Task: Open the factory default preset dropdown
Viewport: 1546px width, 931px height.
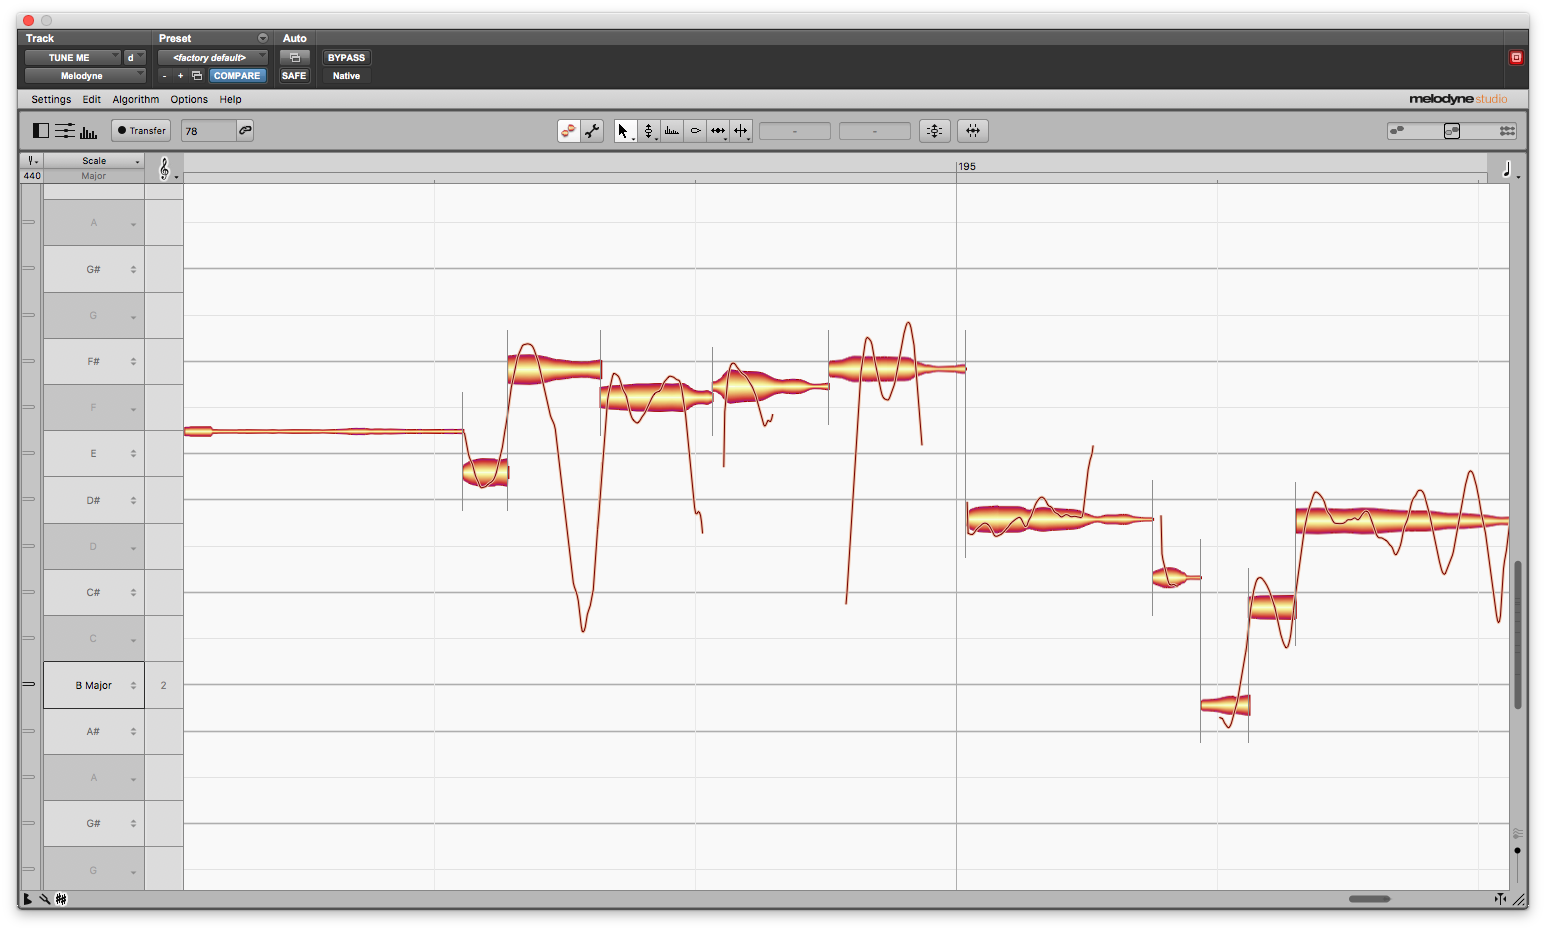Action: click(x=212, y=58)
